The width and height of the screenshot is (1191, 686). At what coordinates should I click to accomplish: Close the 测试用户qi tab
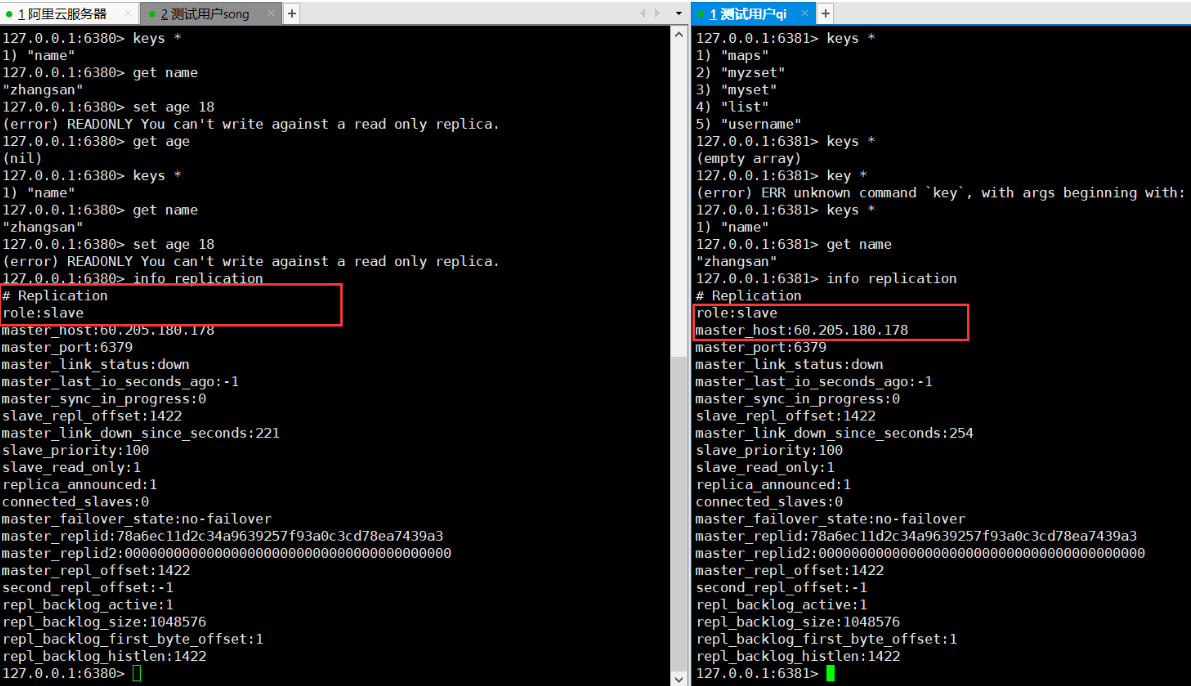[804, 14]
